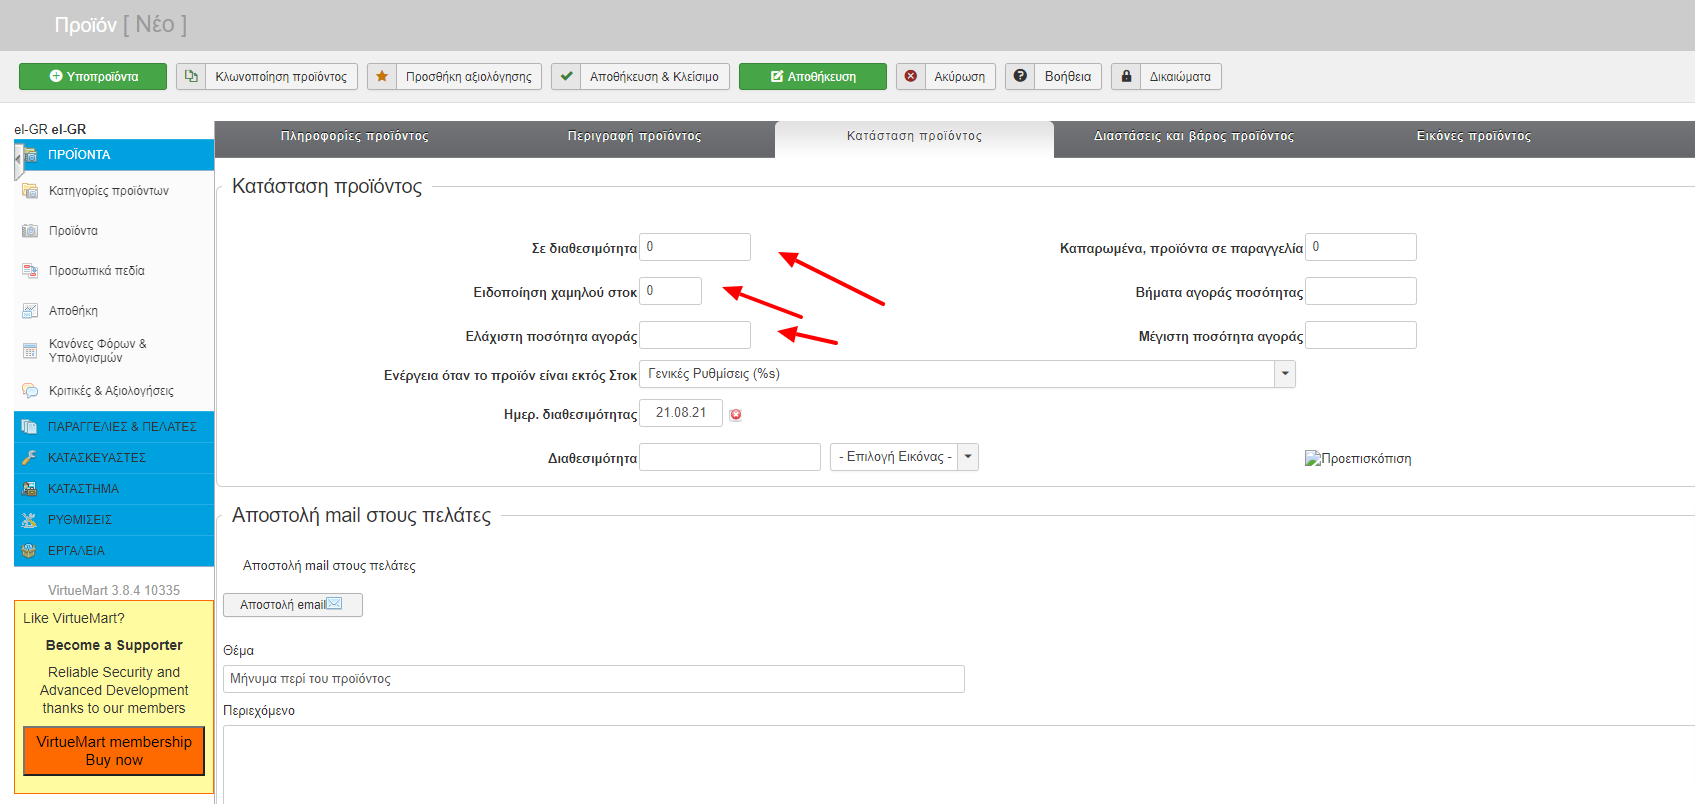Focus the Μέγιστη ποσότητα αγοράς field

pos(1361,335)
